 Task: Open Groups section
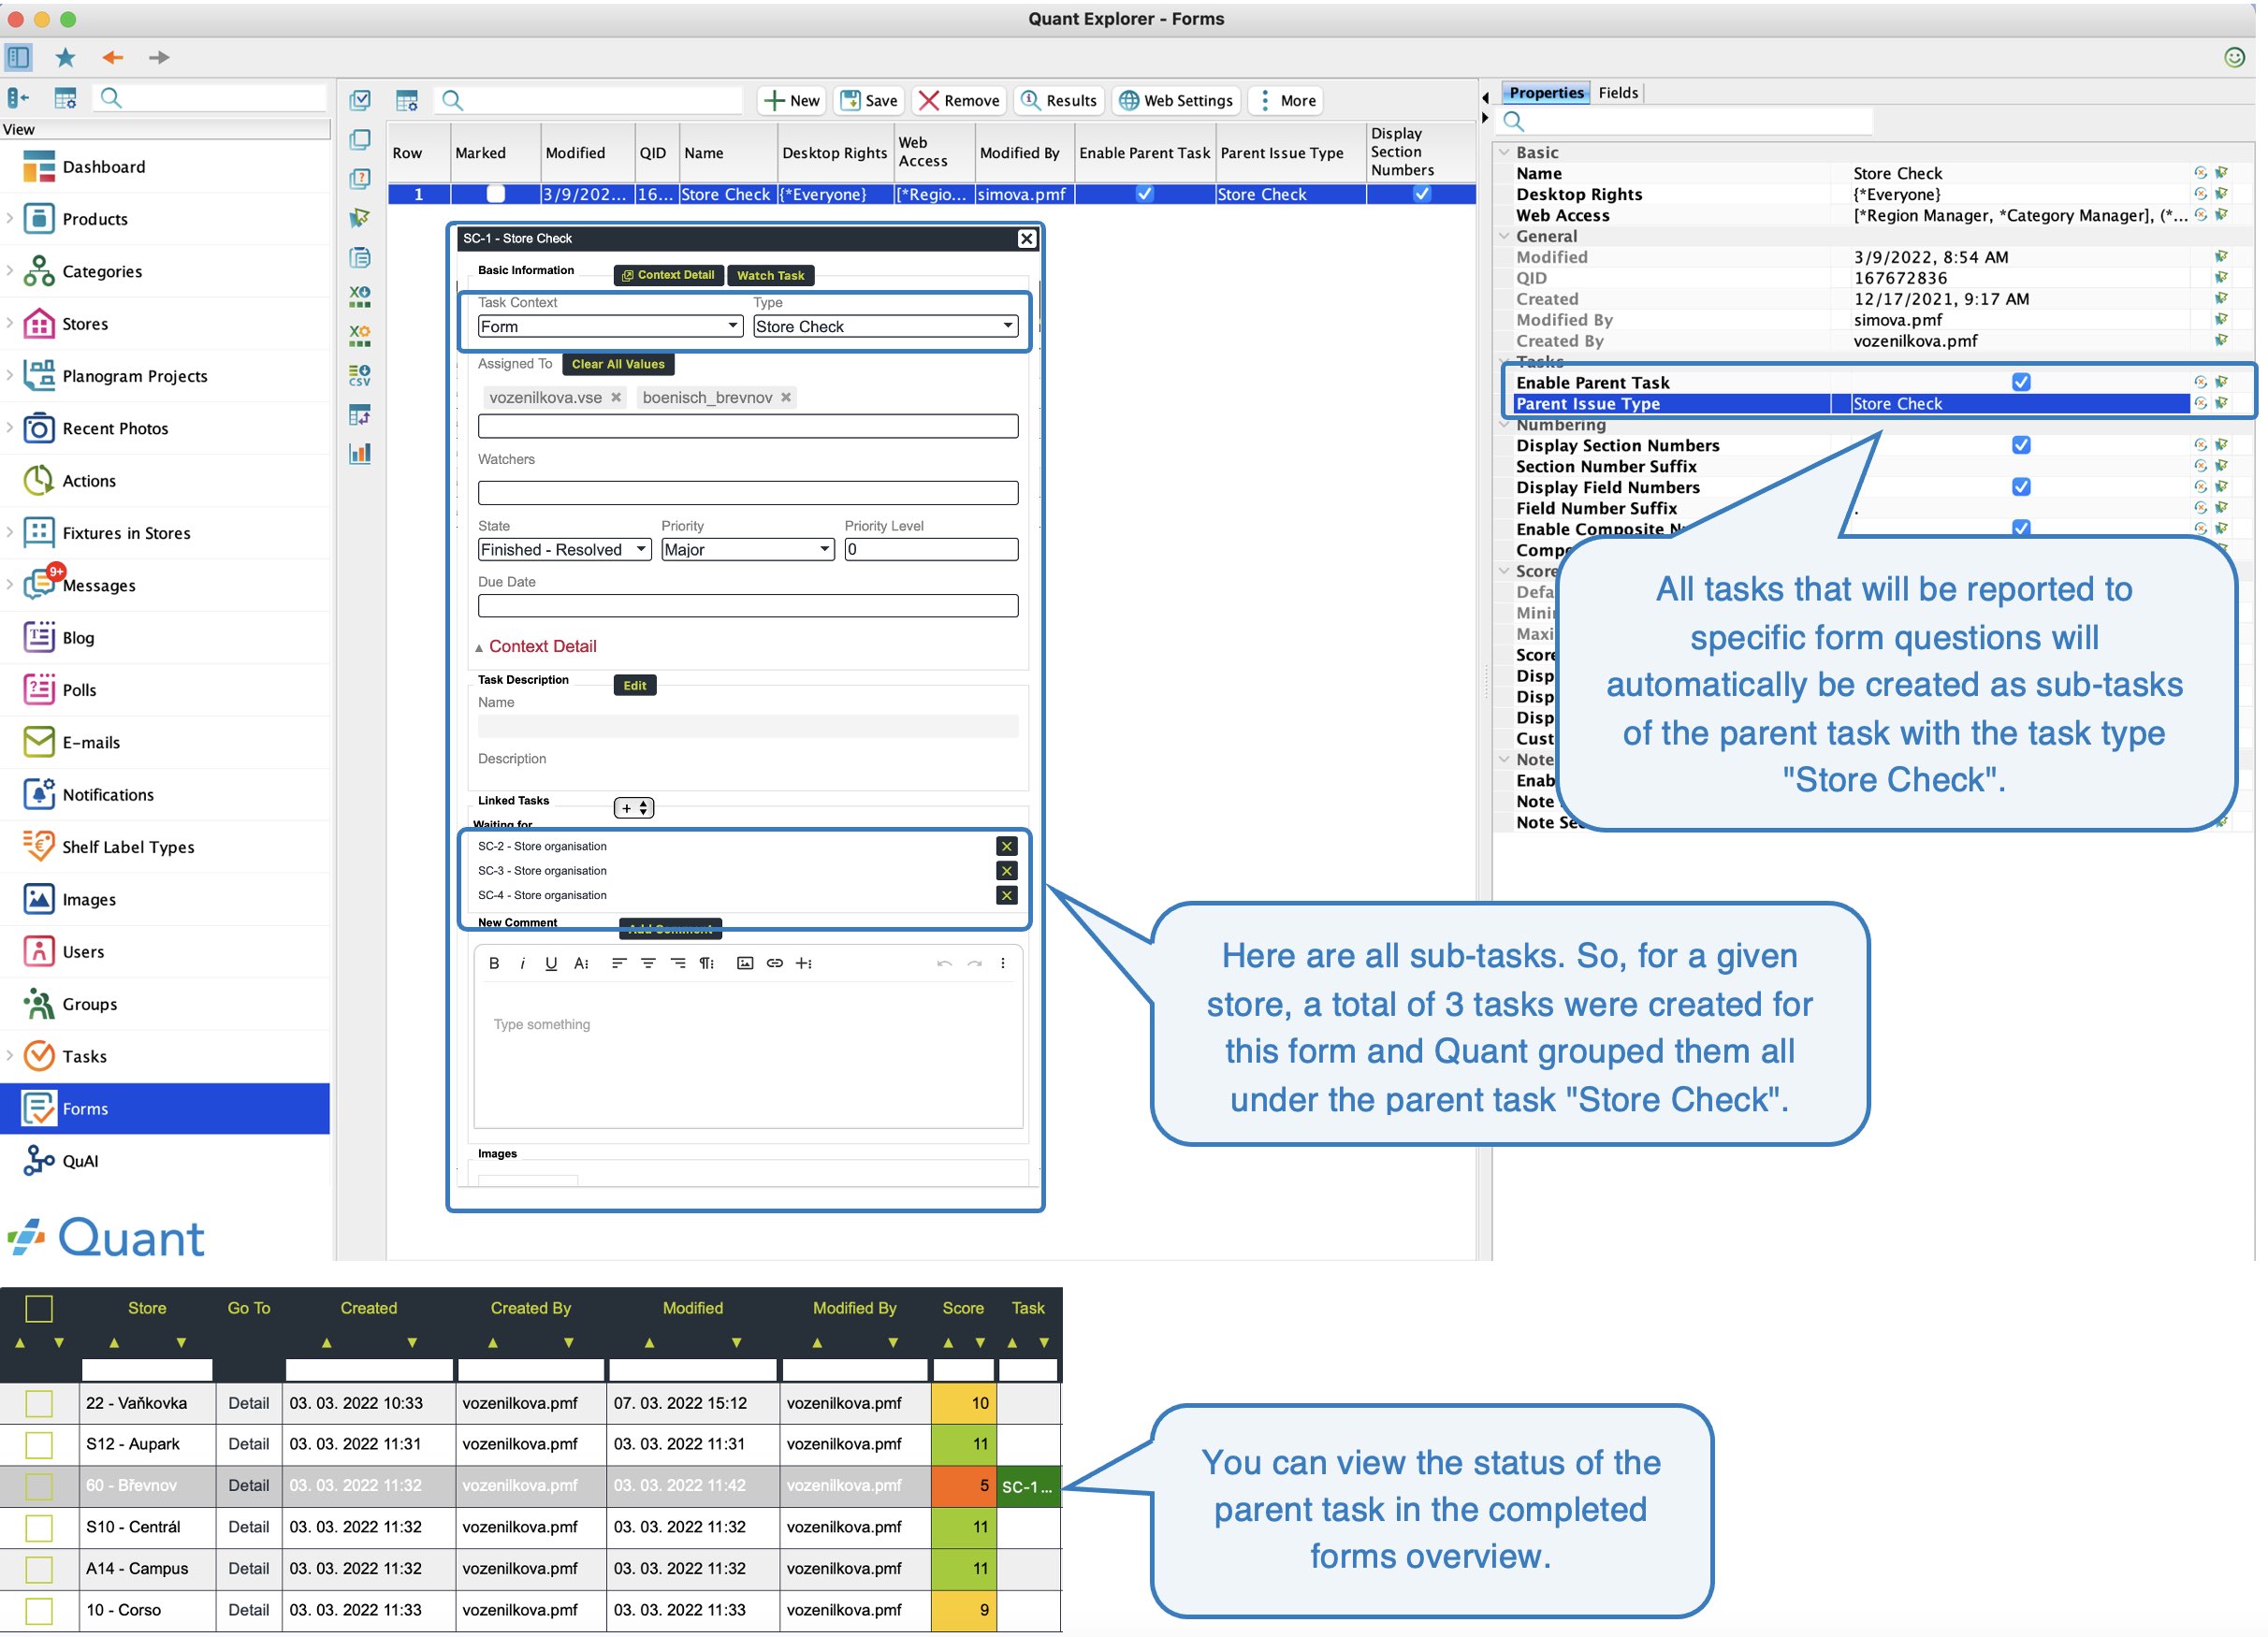[x=89, y=1004]
